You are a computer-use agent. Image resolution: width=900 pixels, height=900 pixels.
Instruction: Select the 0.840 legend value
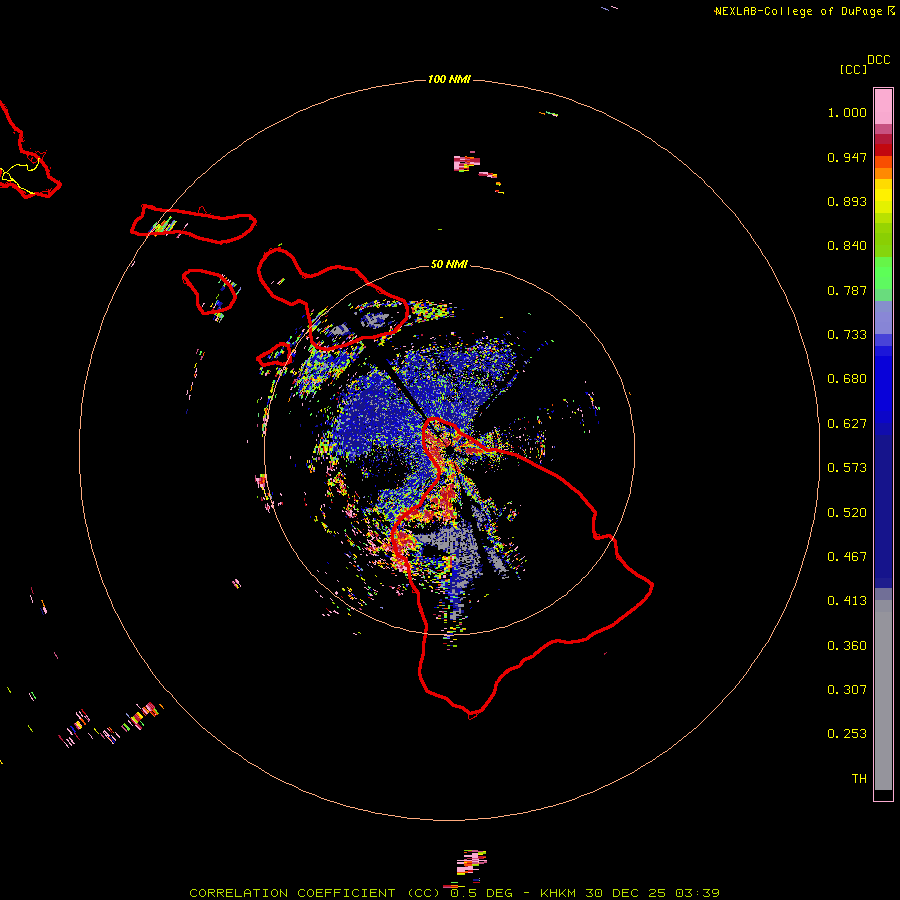(847, 246)
